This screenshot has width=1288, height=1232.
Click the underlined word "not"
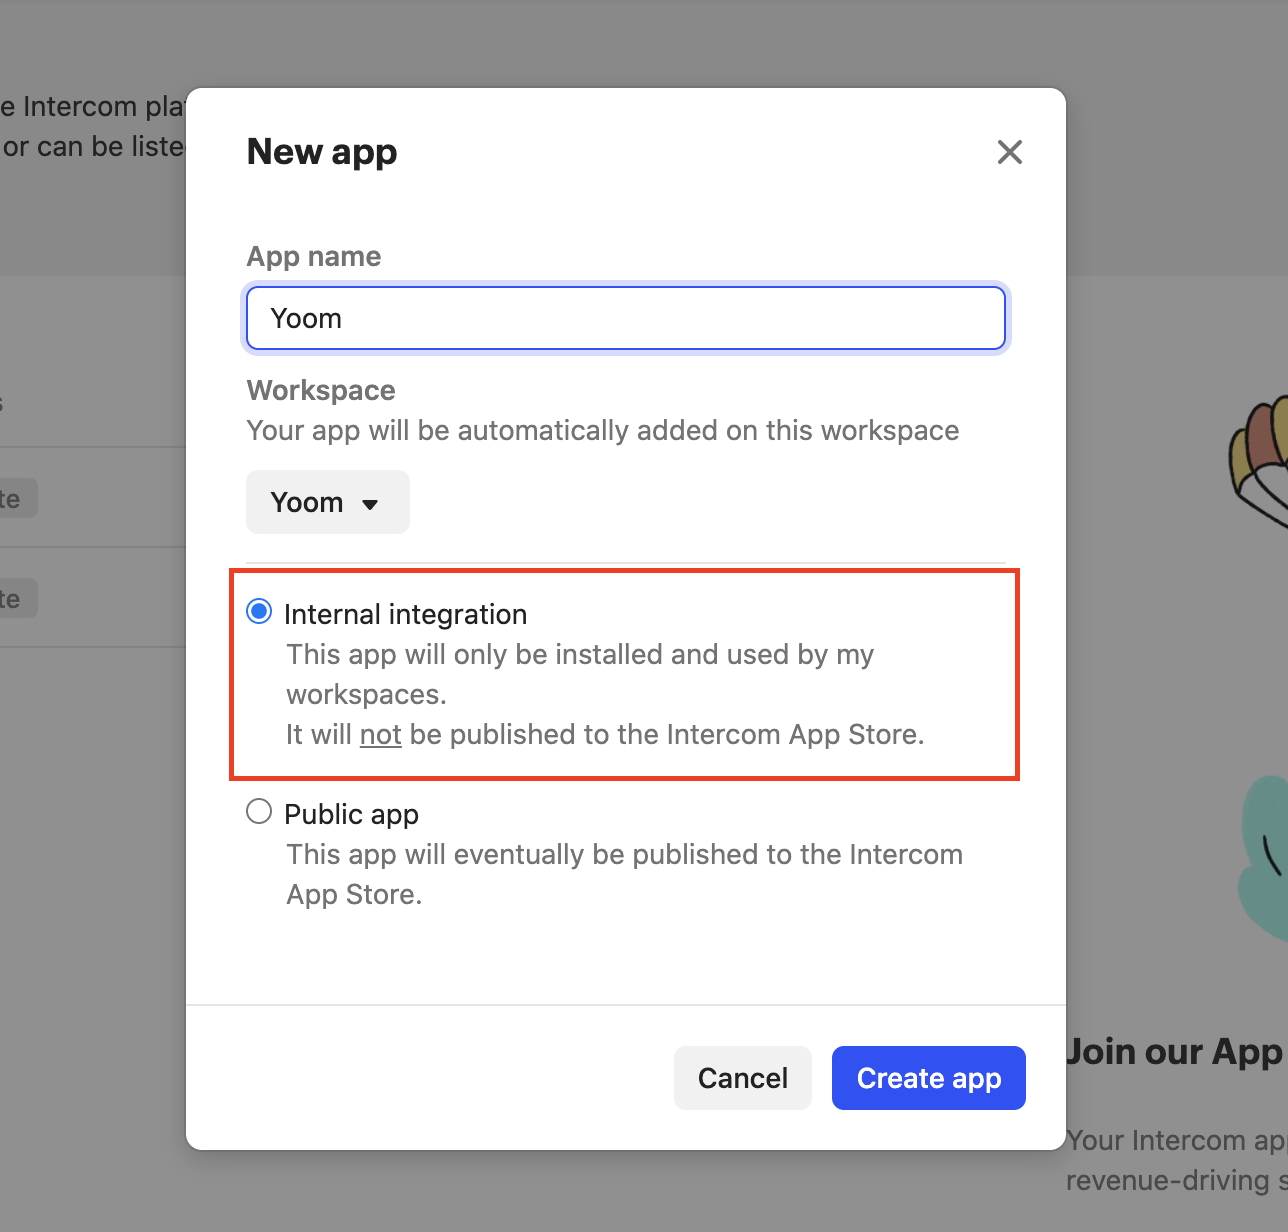[380, 735]
